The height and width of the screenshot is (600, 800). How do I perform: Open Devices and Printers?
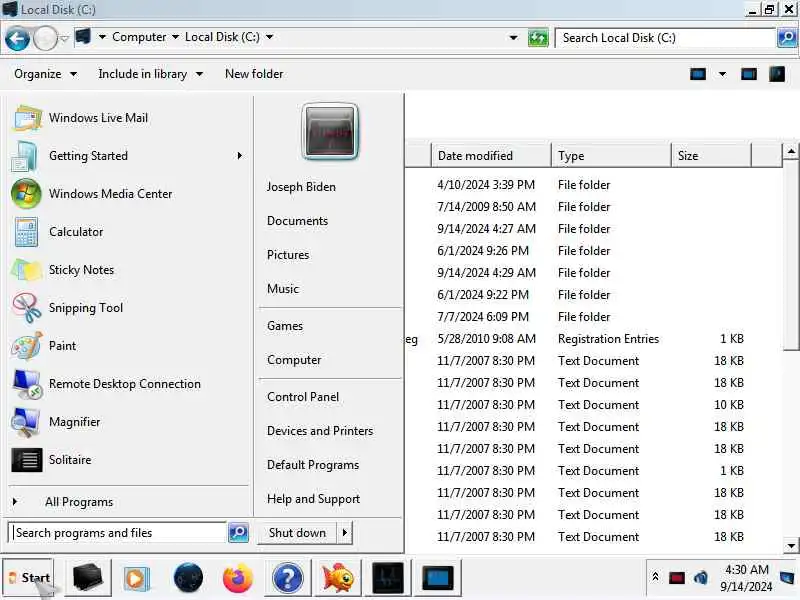320,431
